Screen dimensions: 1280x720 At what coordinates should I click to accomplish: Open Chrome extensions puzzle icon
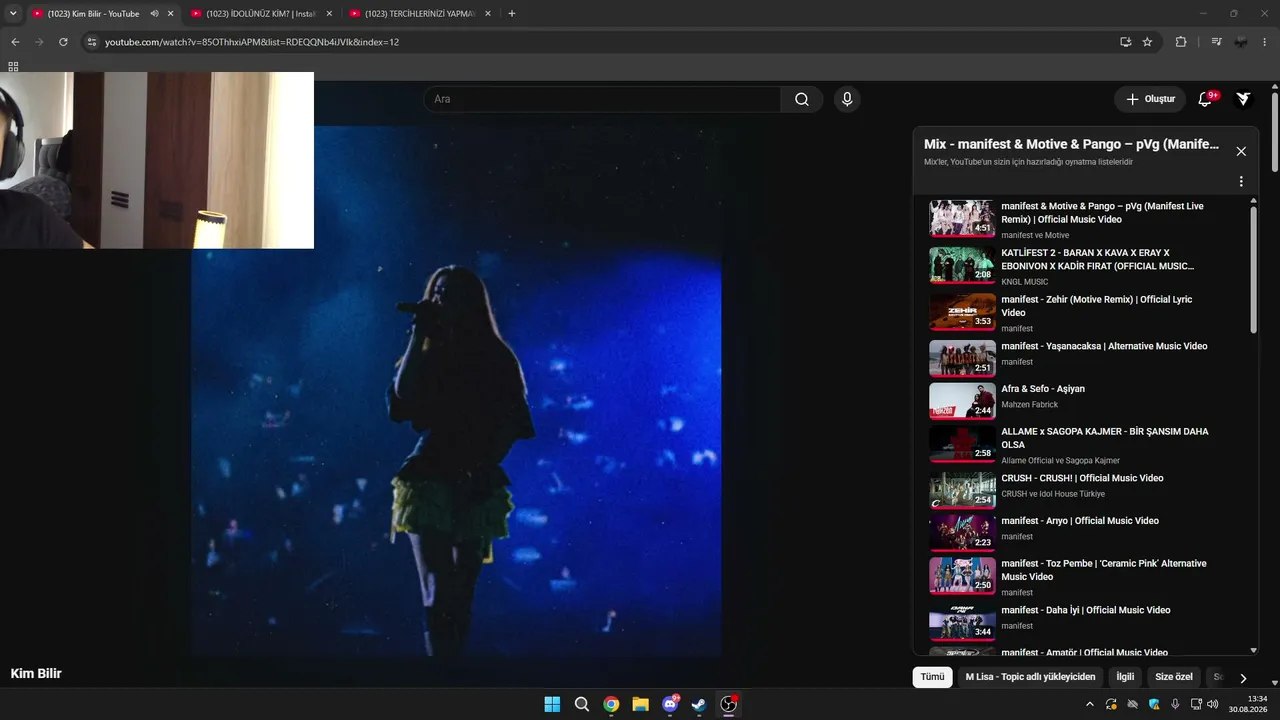coord(1181,42)
